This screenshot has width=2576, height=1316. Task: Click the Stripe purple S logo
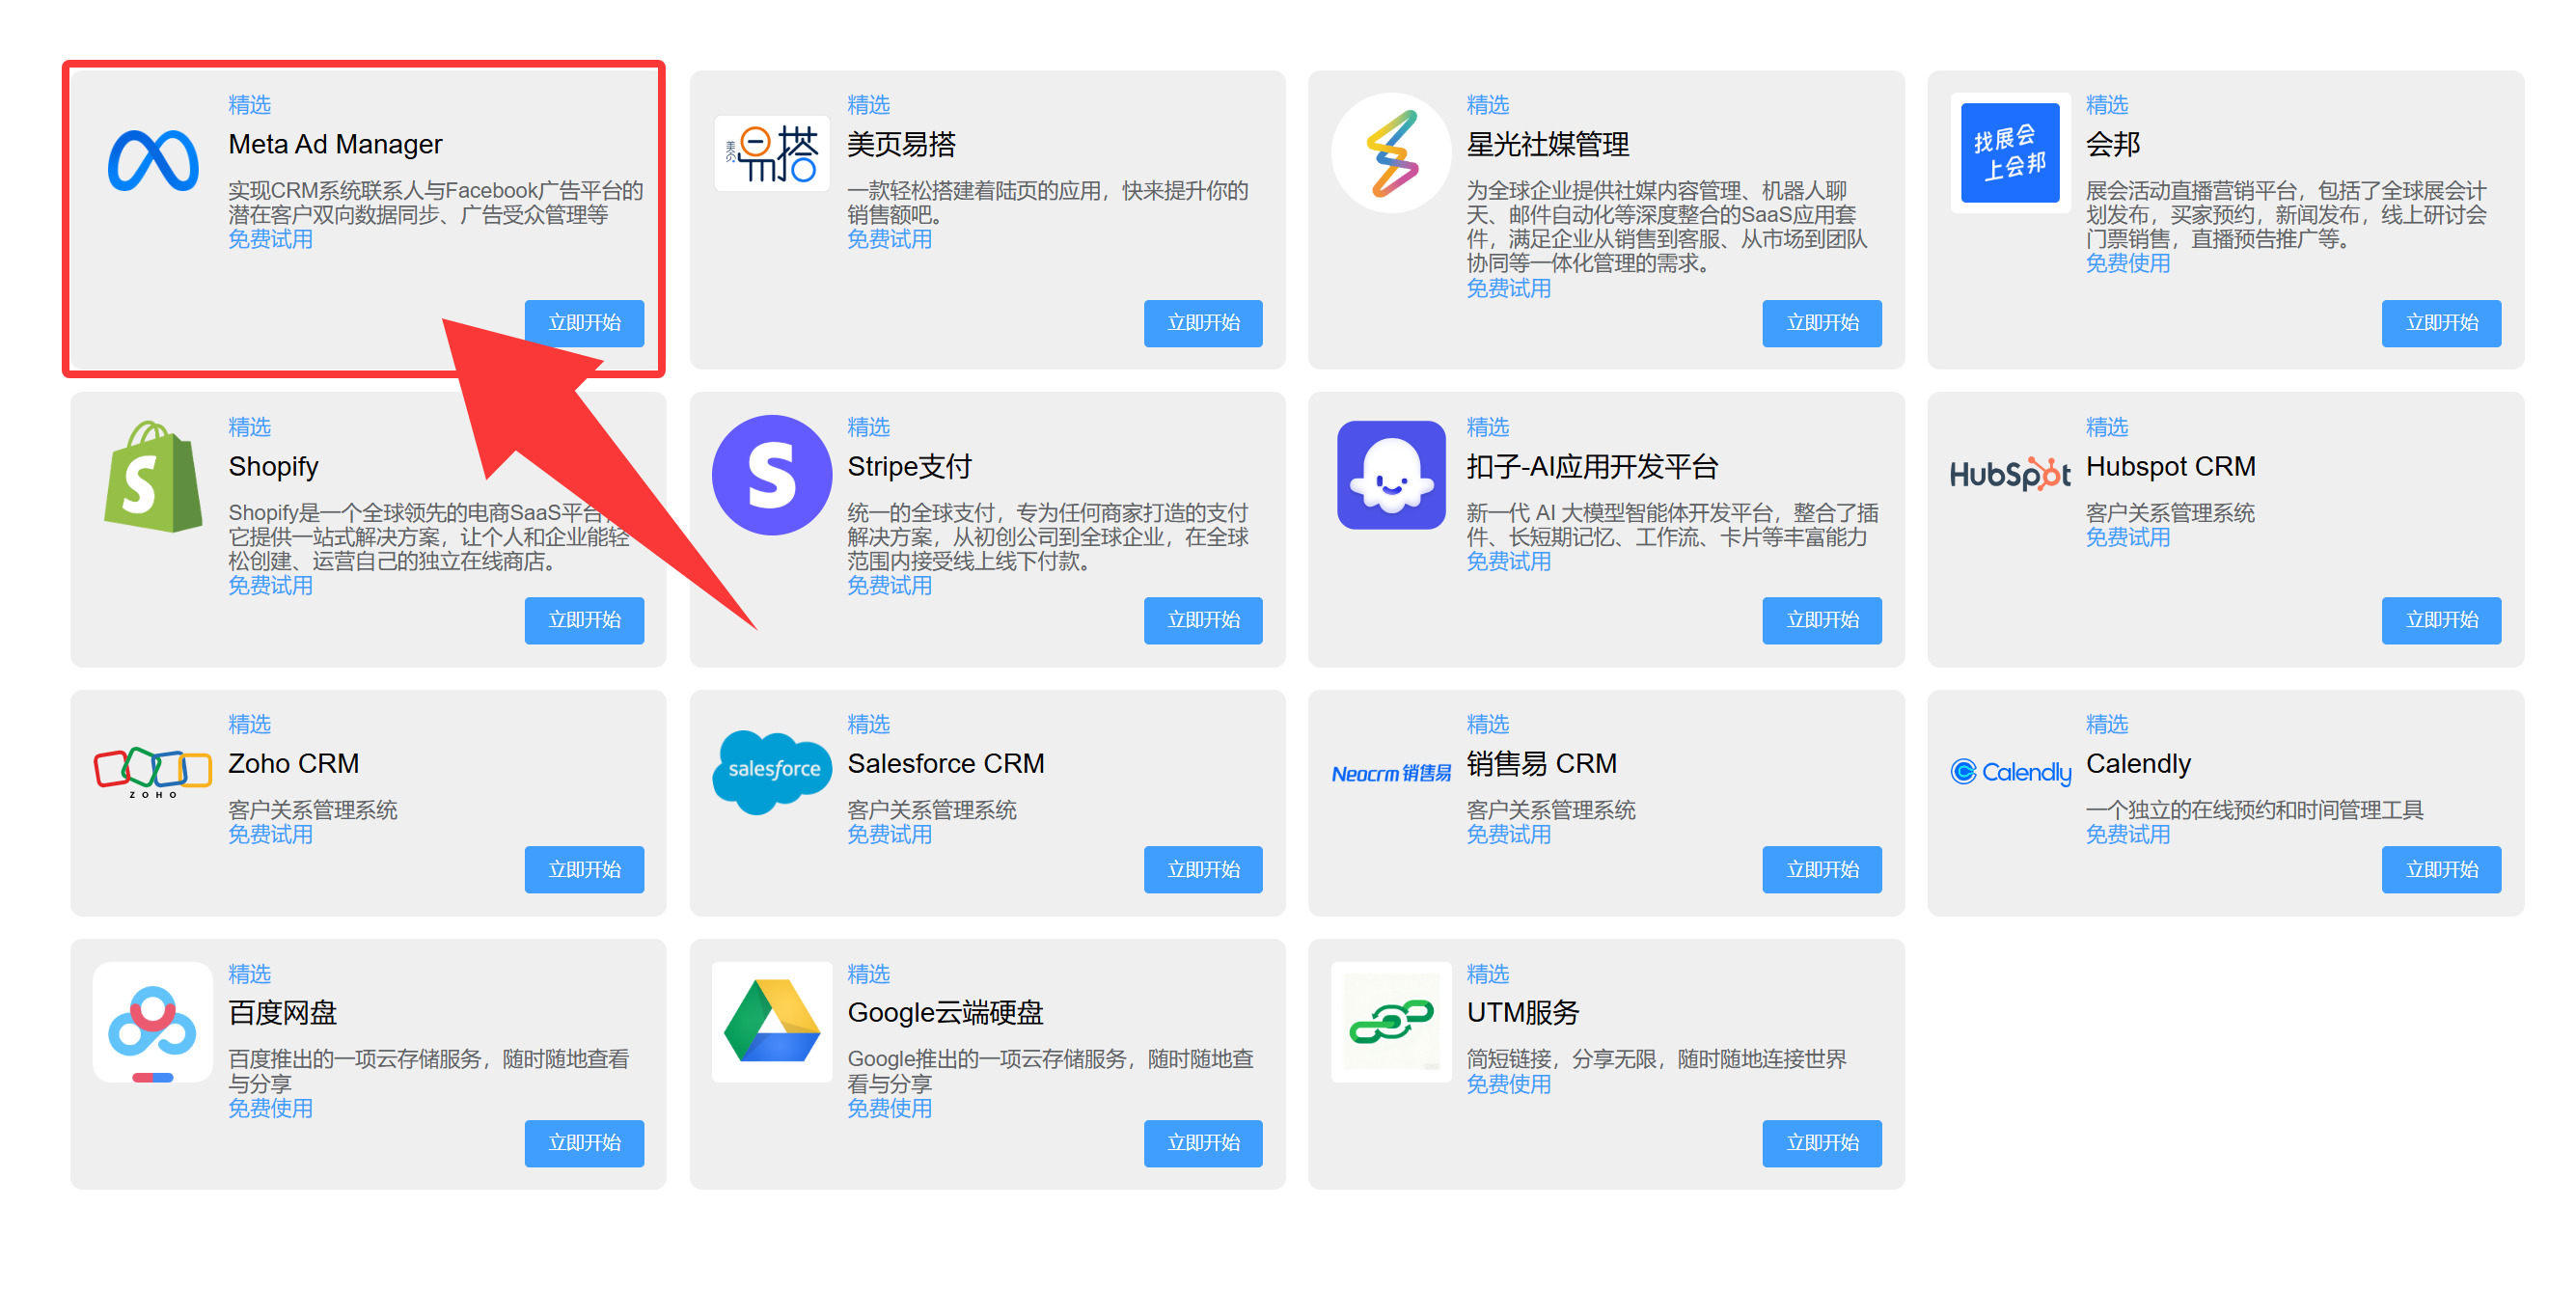(x=771, y=475)
